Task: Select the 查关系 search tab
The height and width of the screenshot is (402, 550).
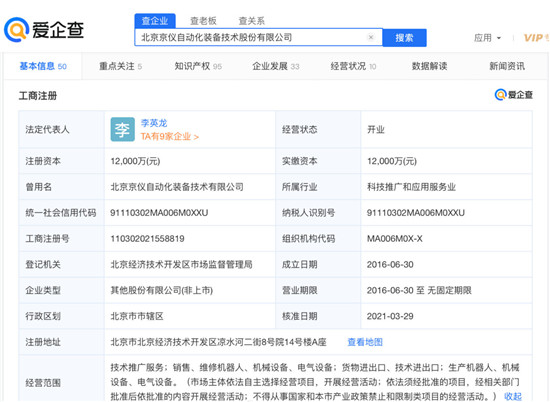Action: 251,21
